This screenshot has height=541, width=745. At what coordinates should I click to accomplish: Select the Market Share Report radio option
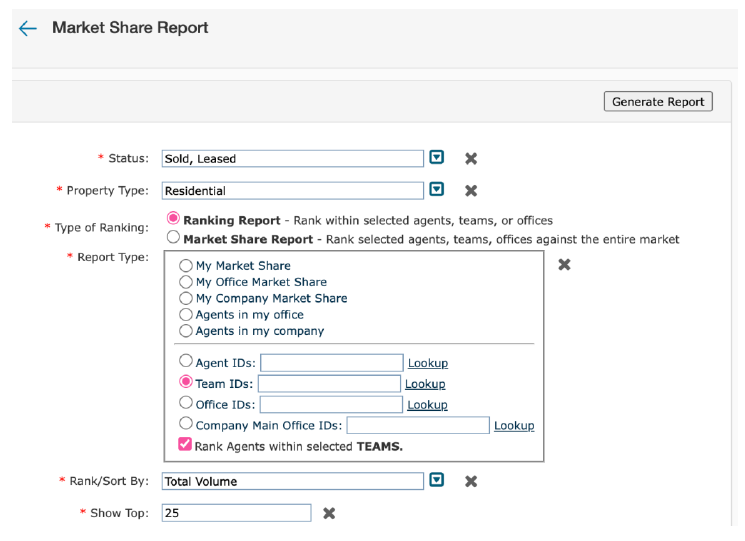[x=174, y=239]
